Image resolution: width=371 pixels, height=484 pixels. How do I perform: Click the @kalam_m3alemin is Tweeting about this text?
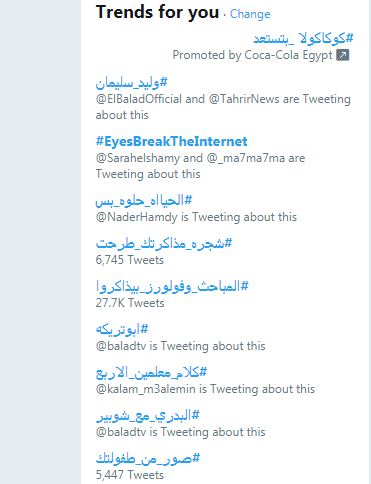tap(205, 389)
